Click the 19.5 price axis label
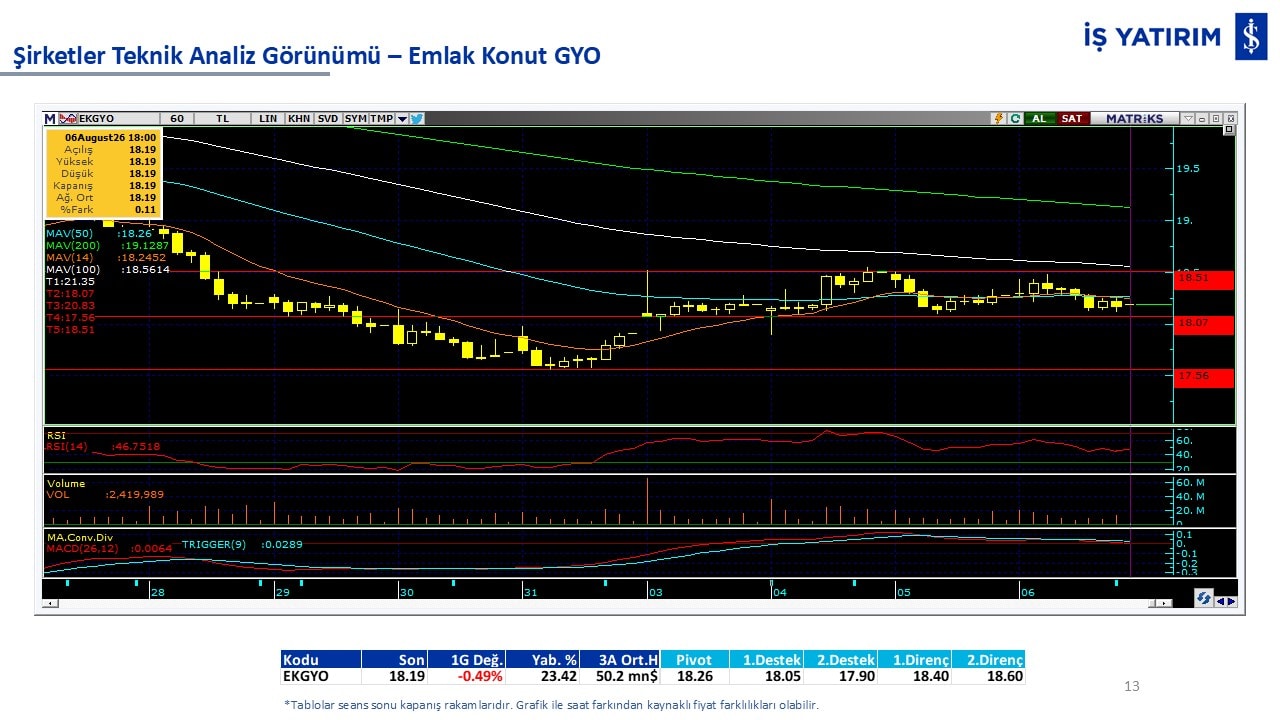 [x=1188, y=168]
